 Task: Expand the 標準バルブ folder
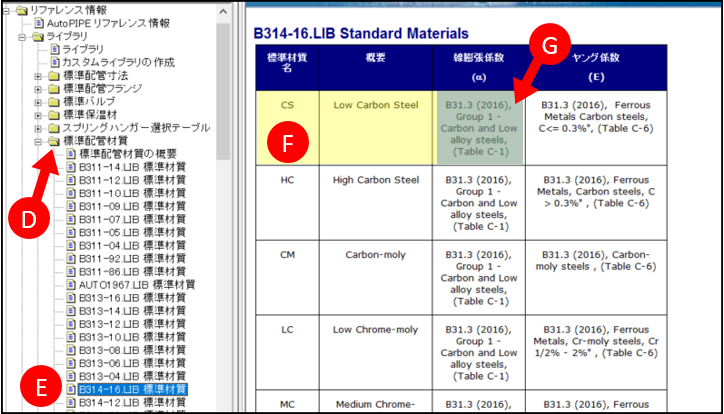[38, 102]
